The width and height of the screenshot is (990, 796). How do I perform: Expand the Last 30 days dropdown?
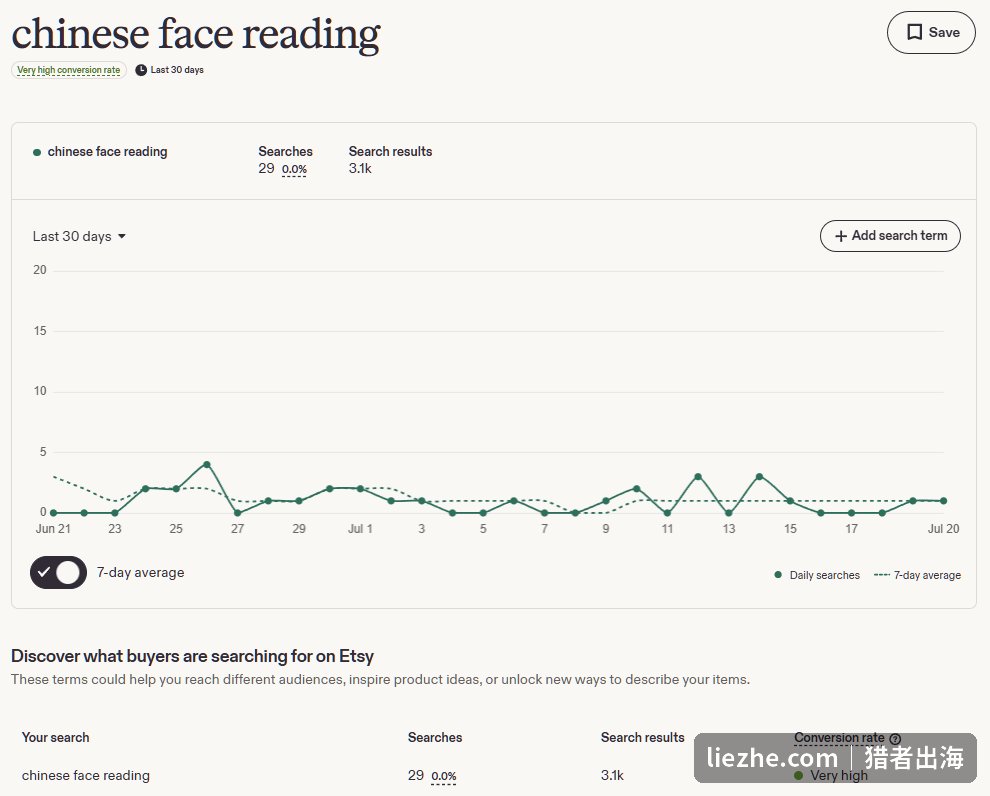[x=80, y=237]
